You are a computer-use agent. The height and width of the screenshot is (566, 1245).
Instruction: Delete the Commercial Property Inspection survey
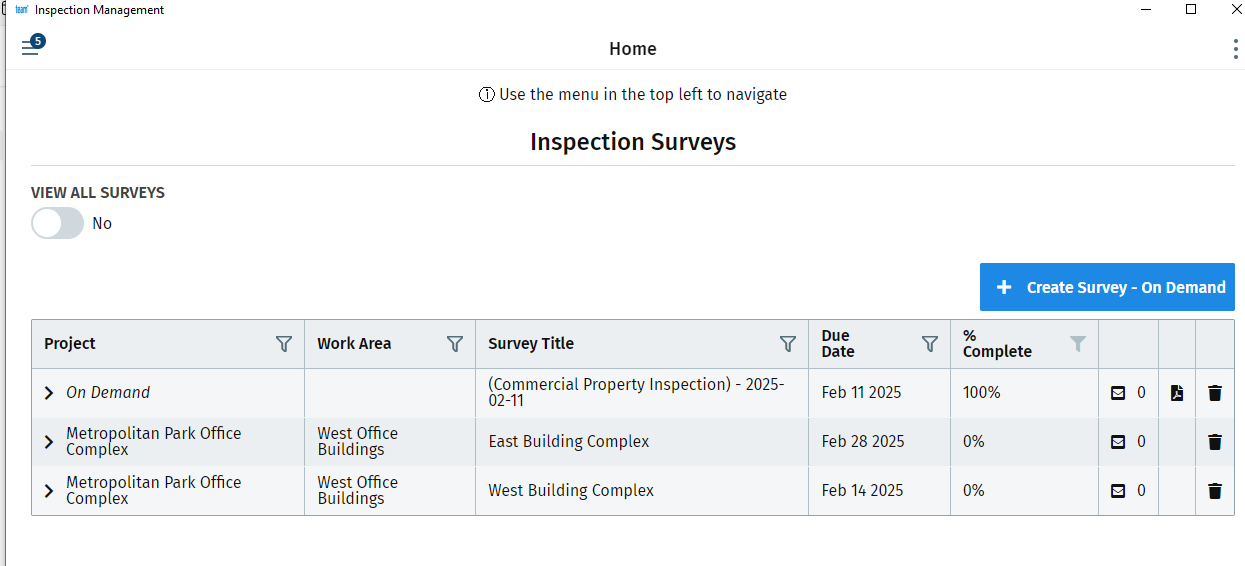[1215, 393]
